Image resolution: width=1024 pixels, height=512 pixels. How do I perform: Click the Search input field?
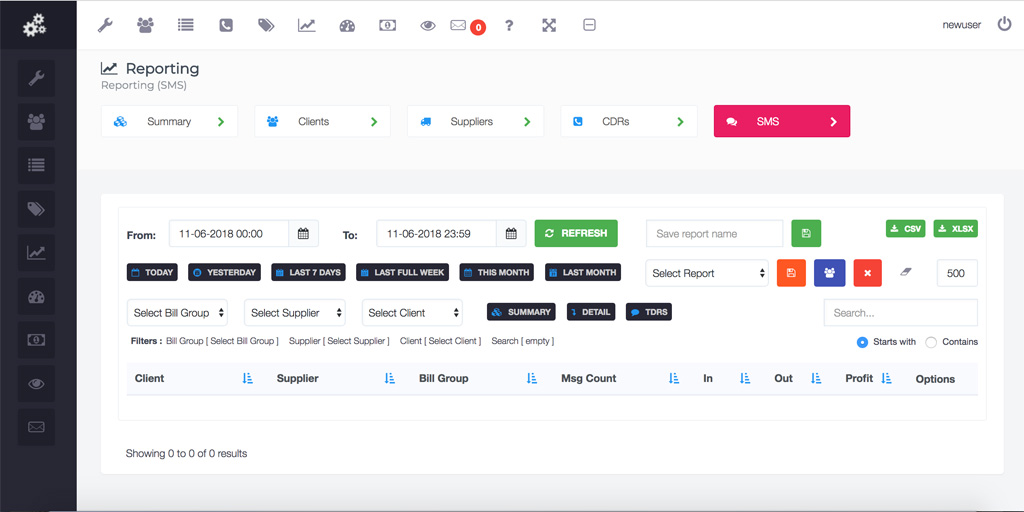[x=900, y=313]
